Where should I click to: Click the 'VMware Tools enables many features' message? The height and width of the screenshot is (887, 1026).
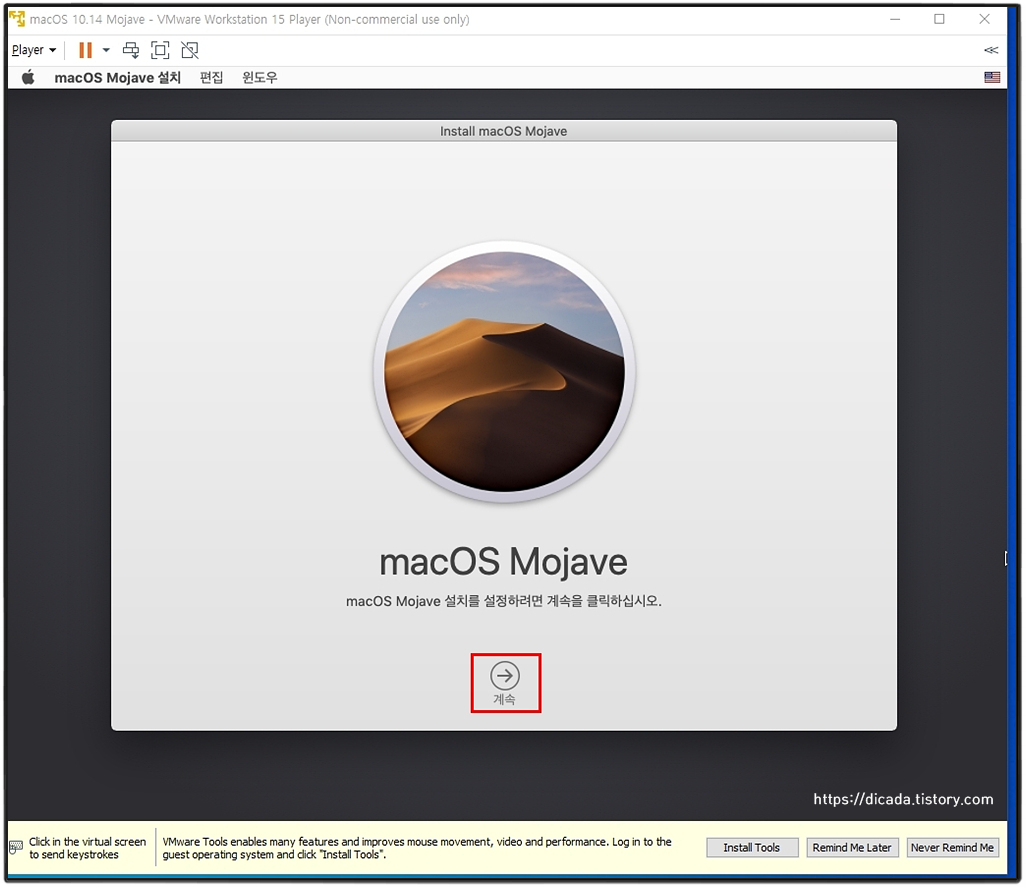point(417,848)
